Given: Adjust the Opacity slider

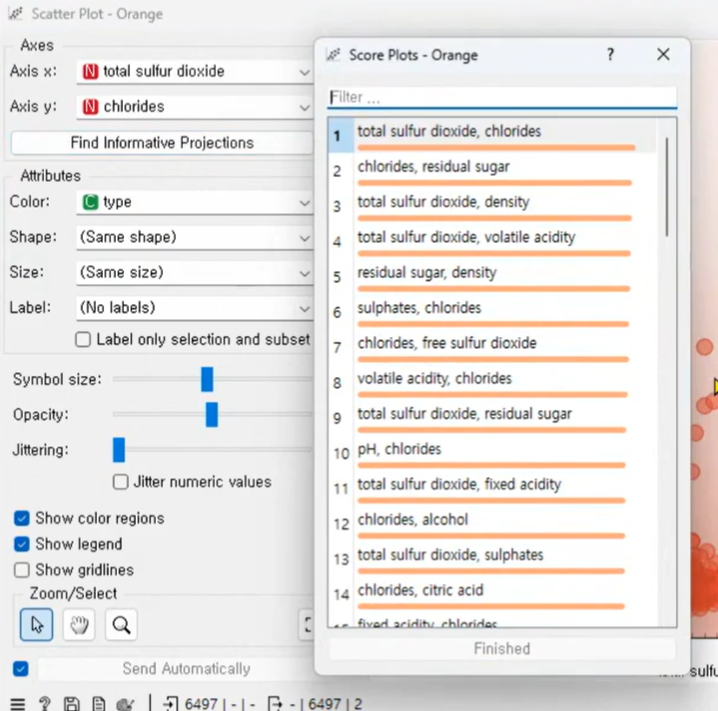Looking at the screenshot, I should click(212, 414).
